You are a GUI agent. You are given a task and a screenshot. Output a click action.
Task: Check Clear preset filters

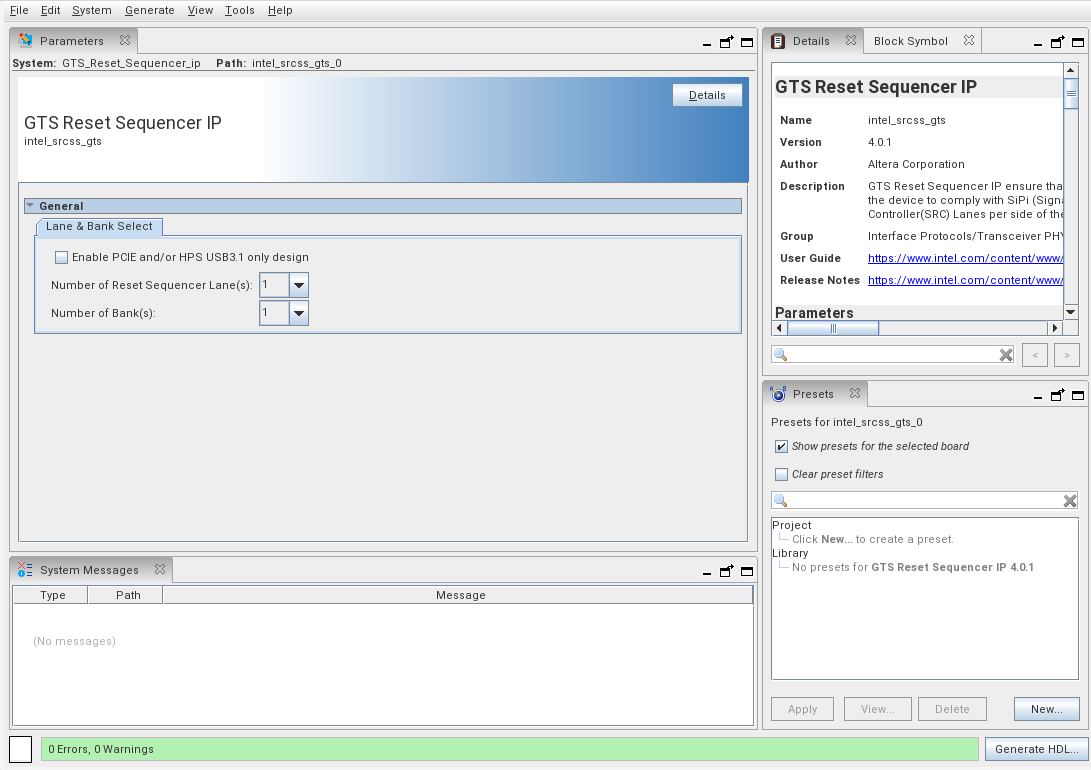(x=781, y=474)
